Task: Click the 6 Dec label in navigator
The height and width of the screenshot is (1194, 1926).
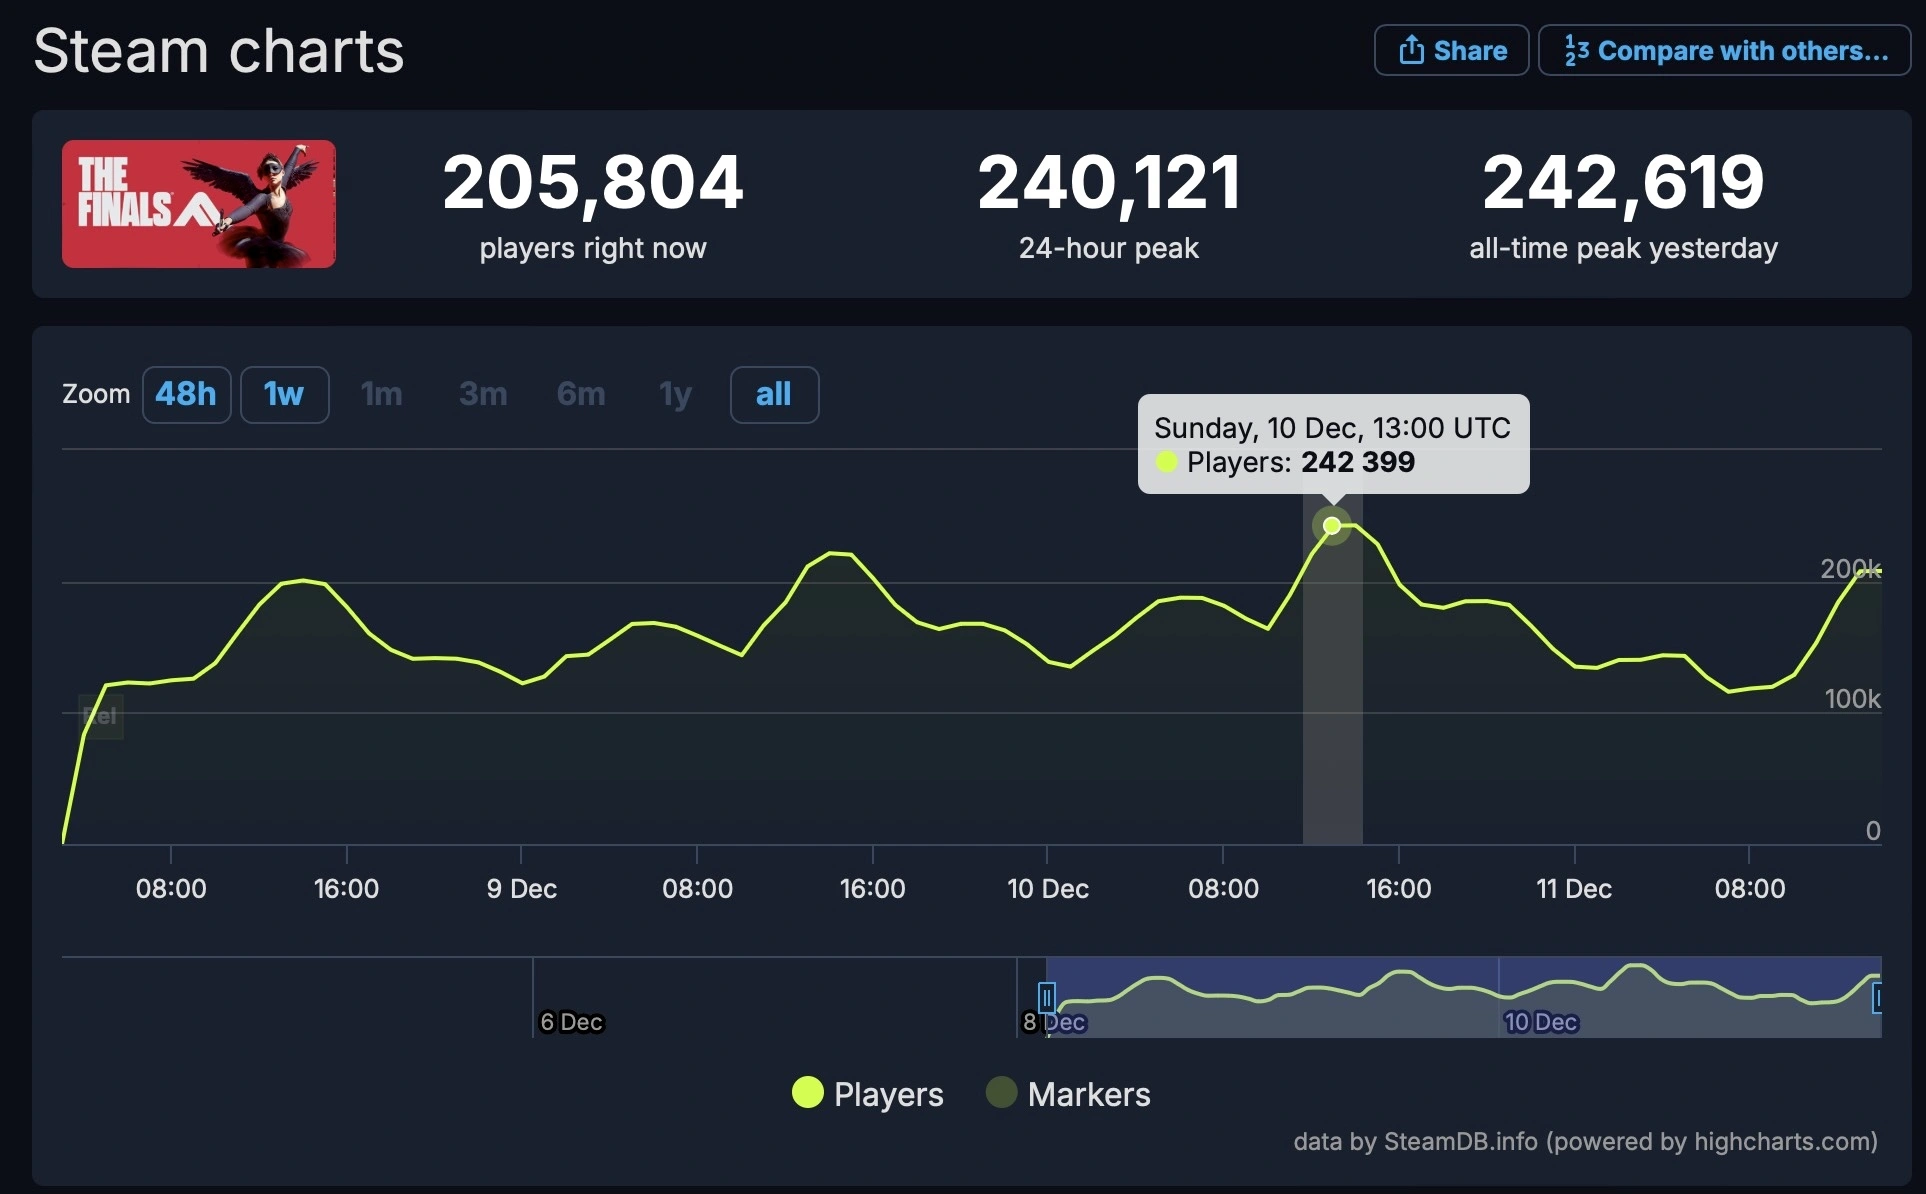Action: pyautogui.click(x=571, y=1022)
